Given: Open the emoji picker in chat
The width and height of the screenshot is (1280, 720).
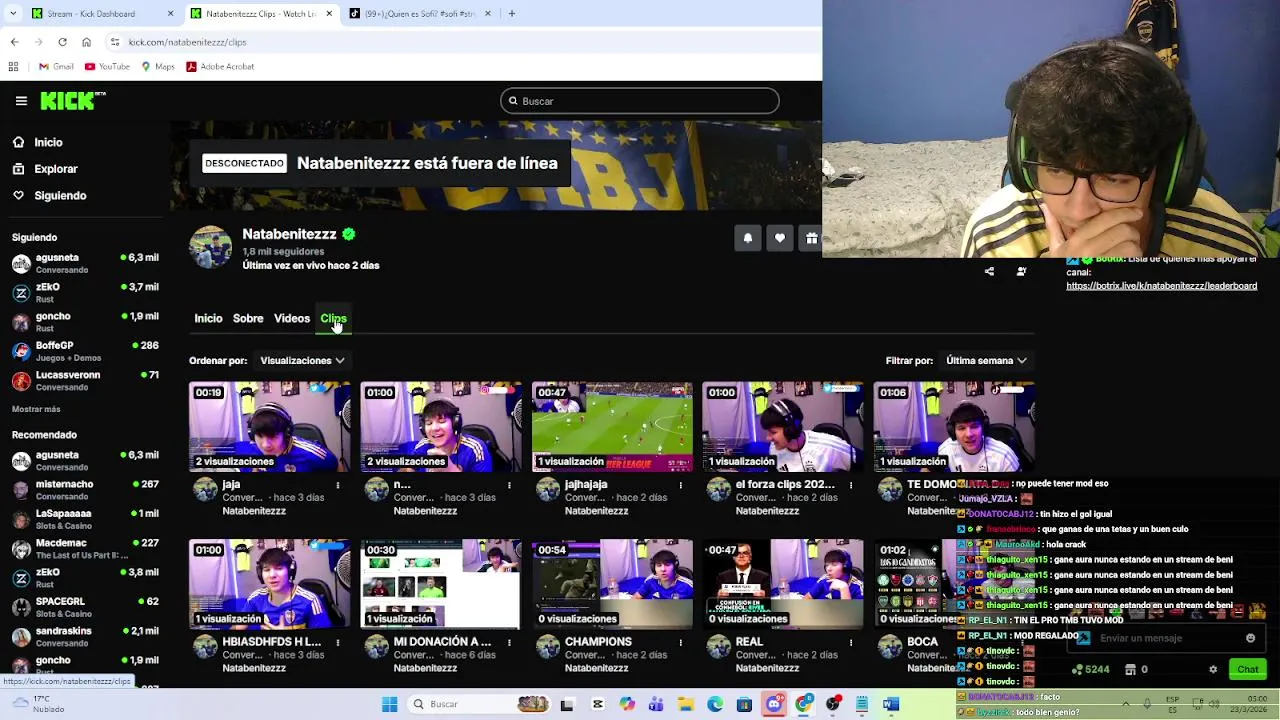Looking at the screenshot, I should click(1250, 638).
